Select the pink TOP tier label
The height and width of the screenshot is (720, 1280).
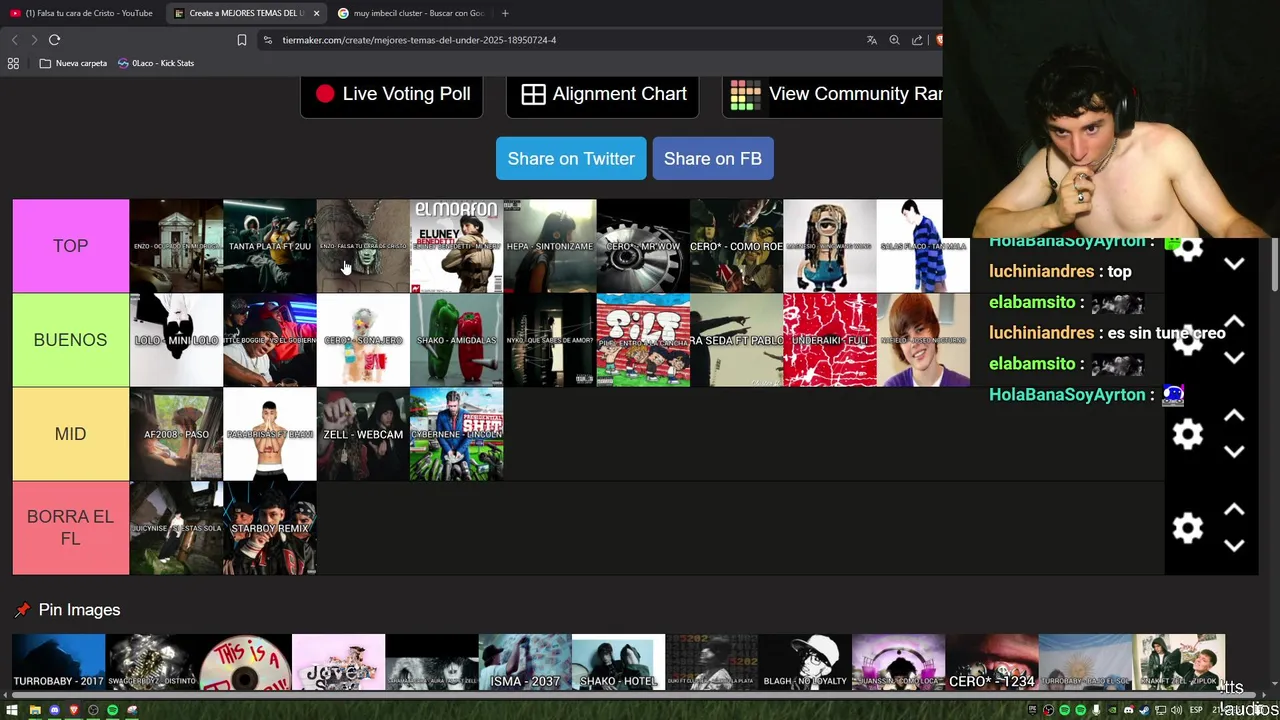(x=71, y=246)
